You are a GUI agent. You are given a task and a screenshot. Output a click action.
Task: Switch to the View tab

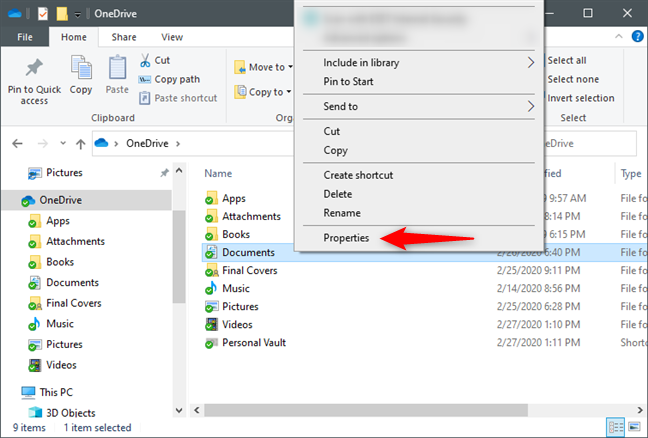(172, 37)
